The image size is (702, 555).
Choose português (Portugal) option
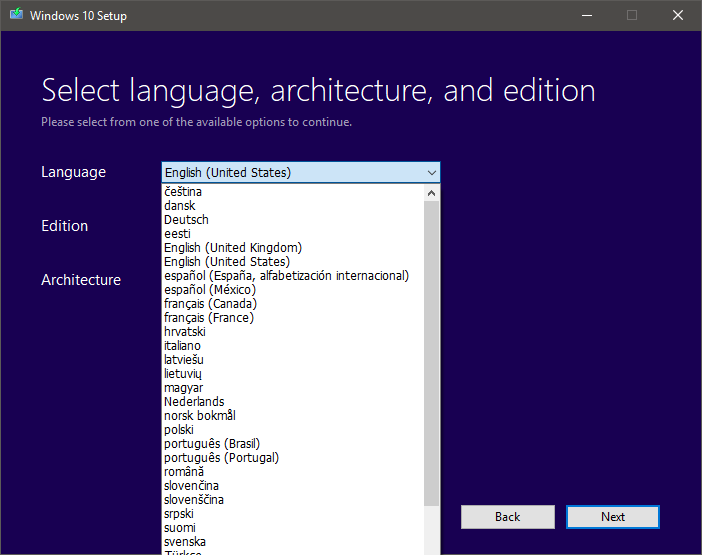293,458
